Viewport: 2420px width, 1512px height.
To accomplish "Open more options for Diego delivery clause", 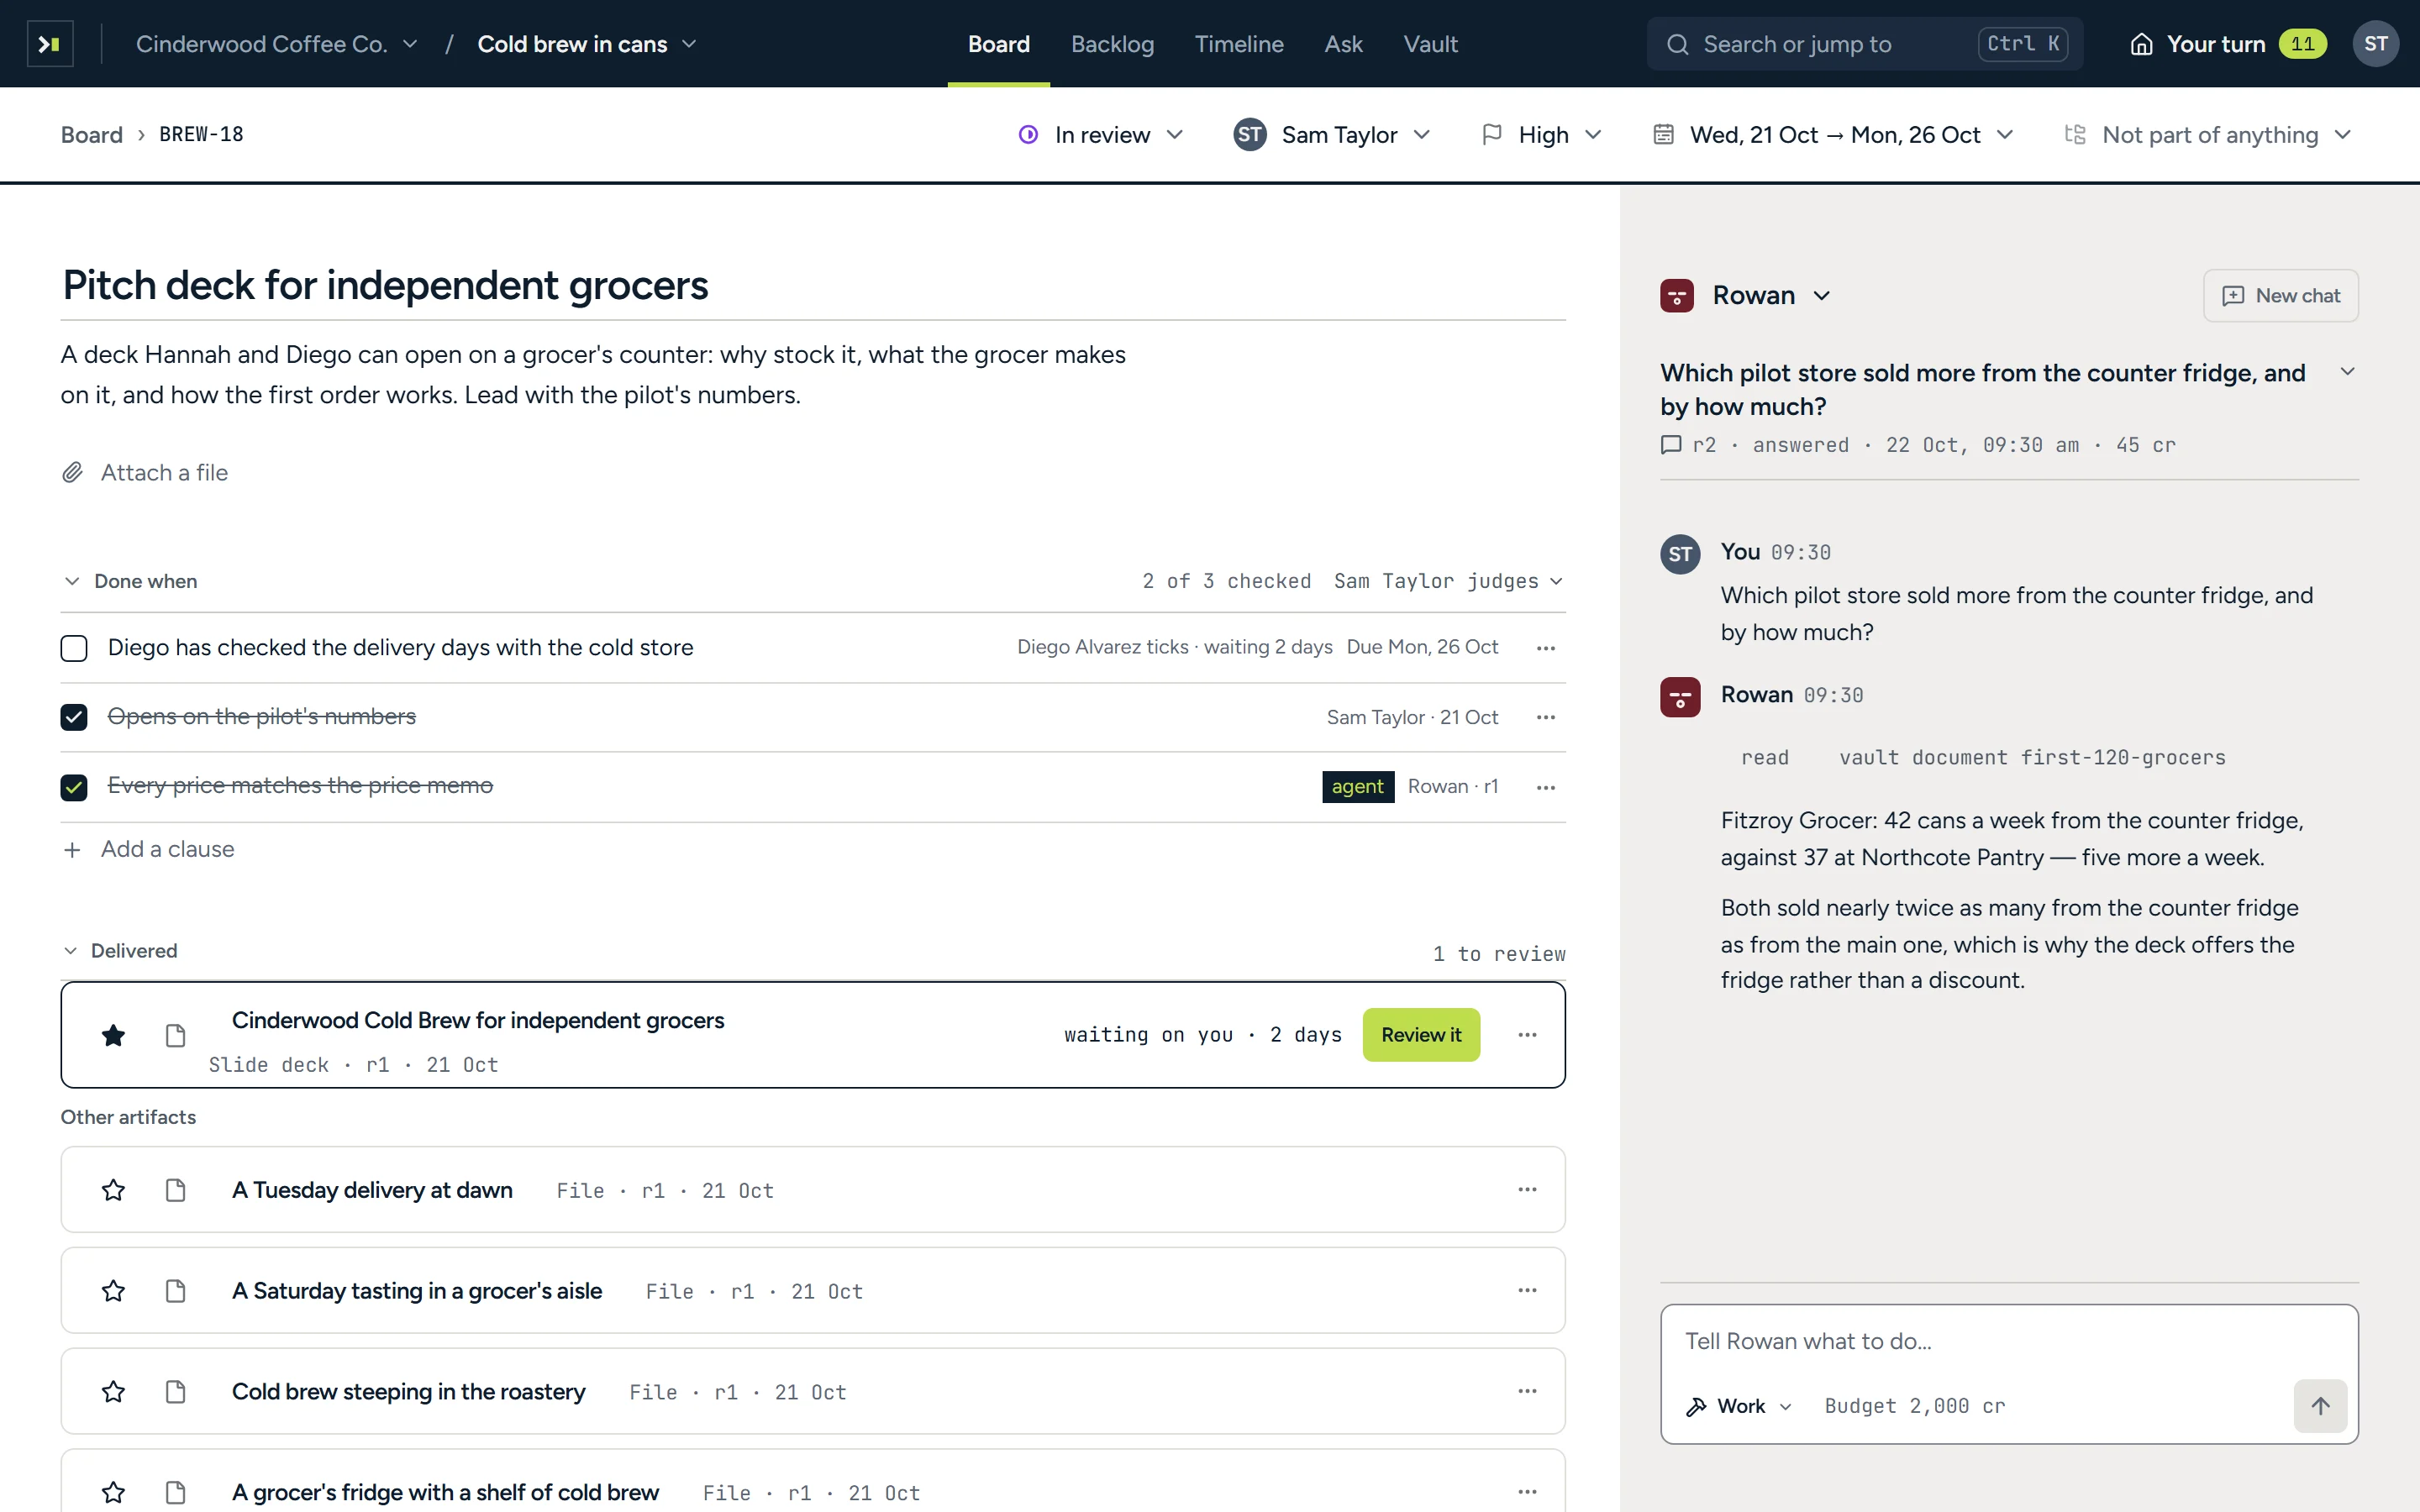I will pyautogui.click(x=1546, y=648).
